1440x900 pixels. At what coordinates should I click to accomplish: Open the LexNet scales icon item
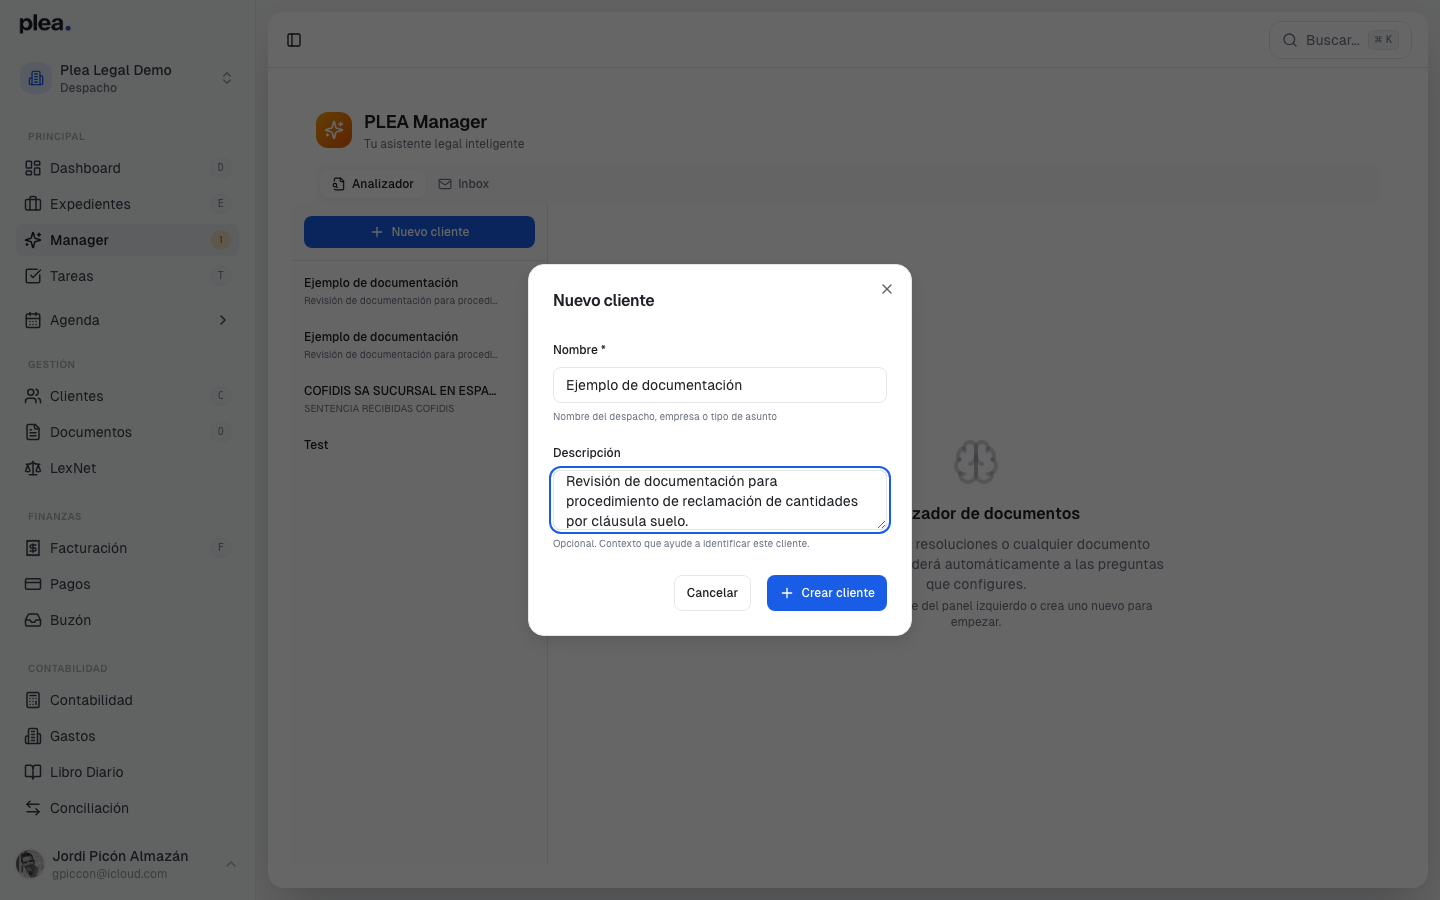pos(128,468)
